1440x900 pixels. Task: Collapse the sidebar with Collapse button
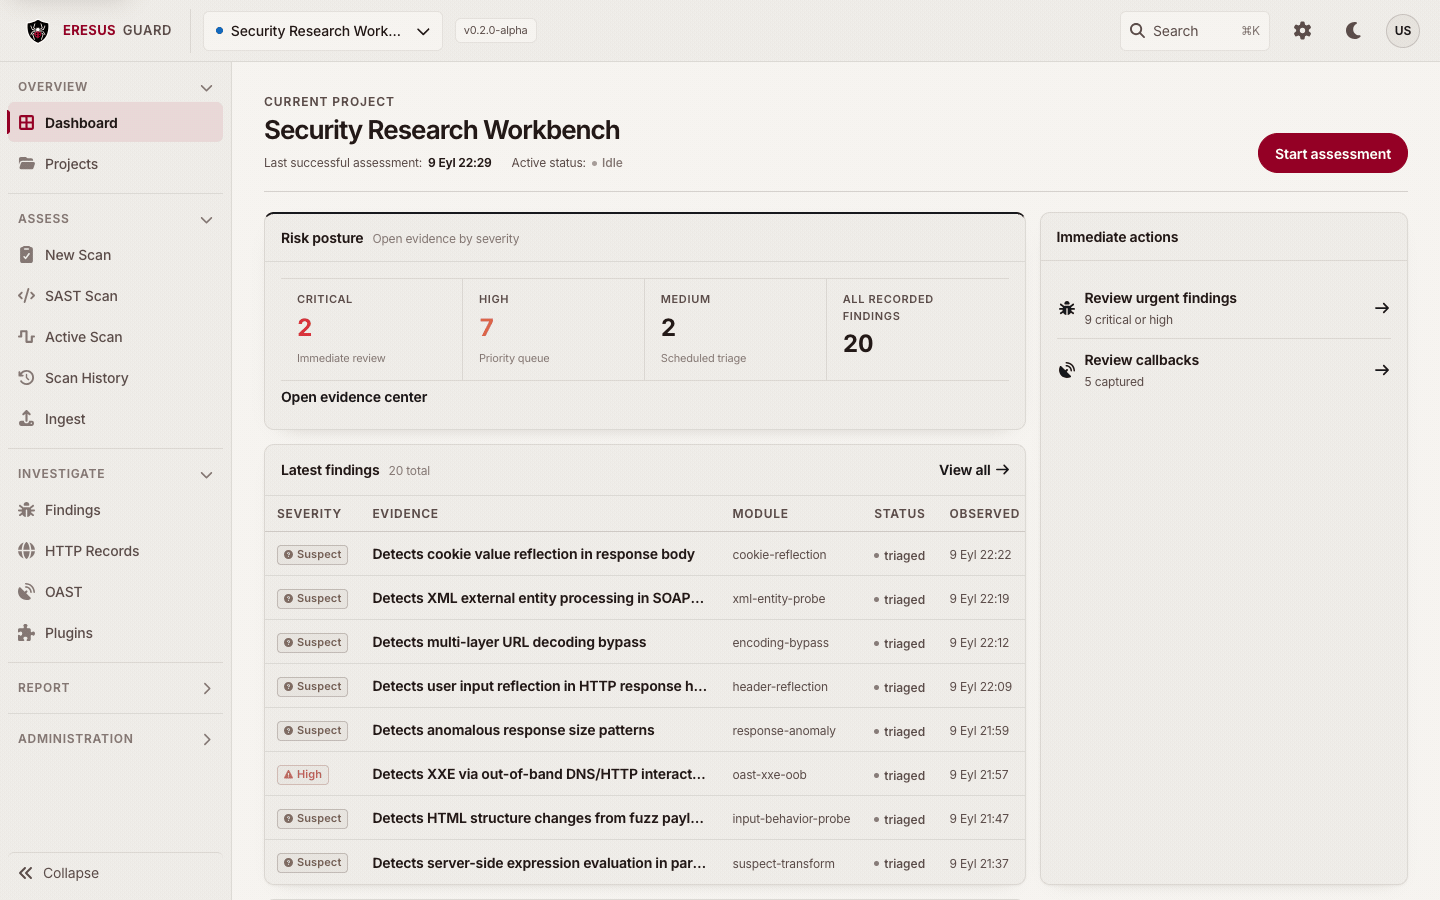pyautogui.click(x=115, y=873)
